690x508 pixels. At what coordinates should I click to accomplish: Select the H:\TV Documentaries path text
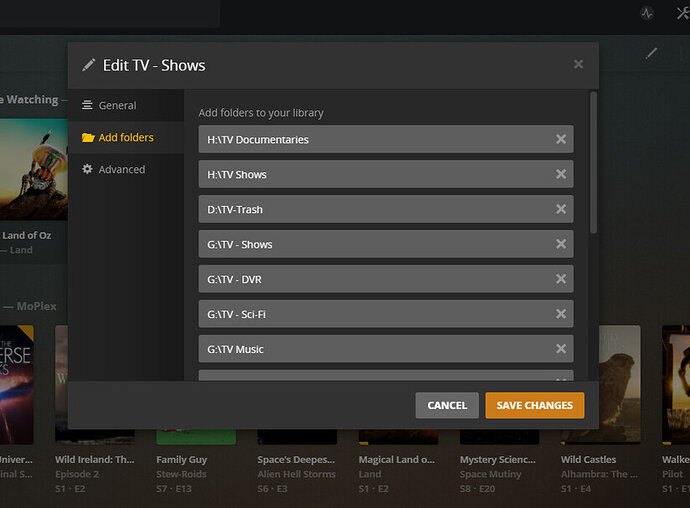click(258, 140)
